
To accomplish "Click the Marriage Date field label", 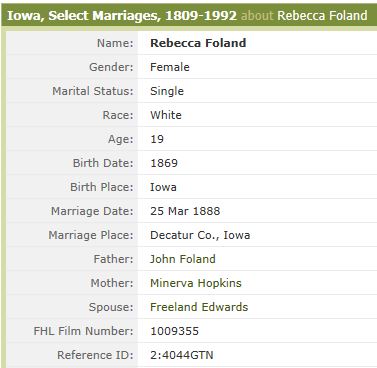I will pyautogui.click(x=92, y=211).
